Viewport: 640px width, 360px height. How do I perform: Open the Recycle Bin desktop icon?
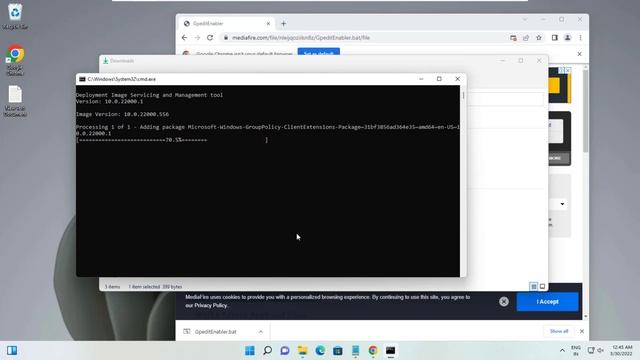coord(15,16)
